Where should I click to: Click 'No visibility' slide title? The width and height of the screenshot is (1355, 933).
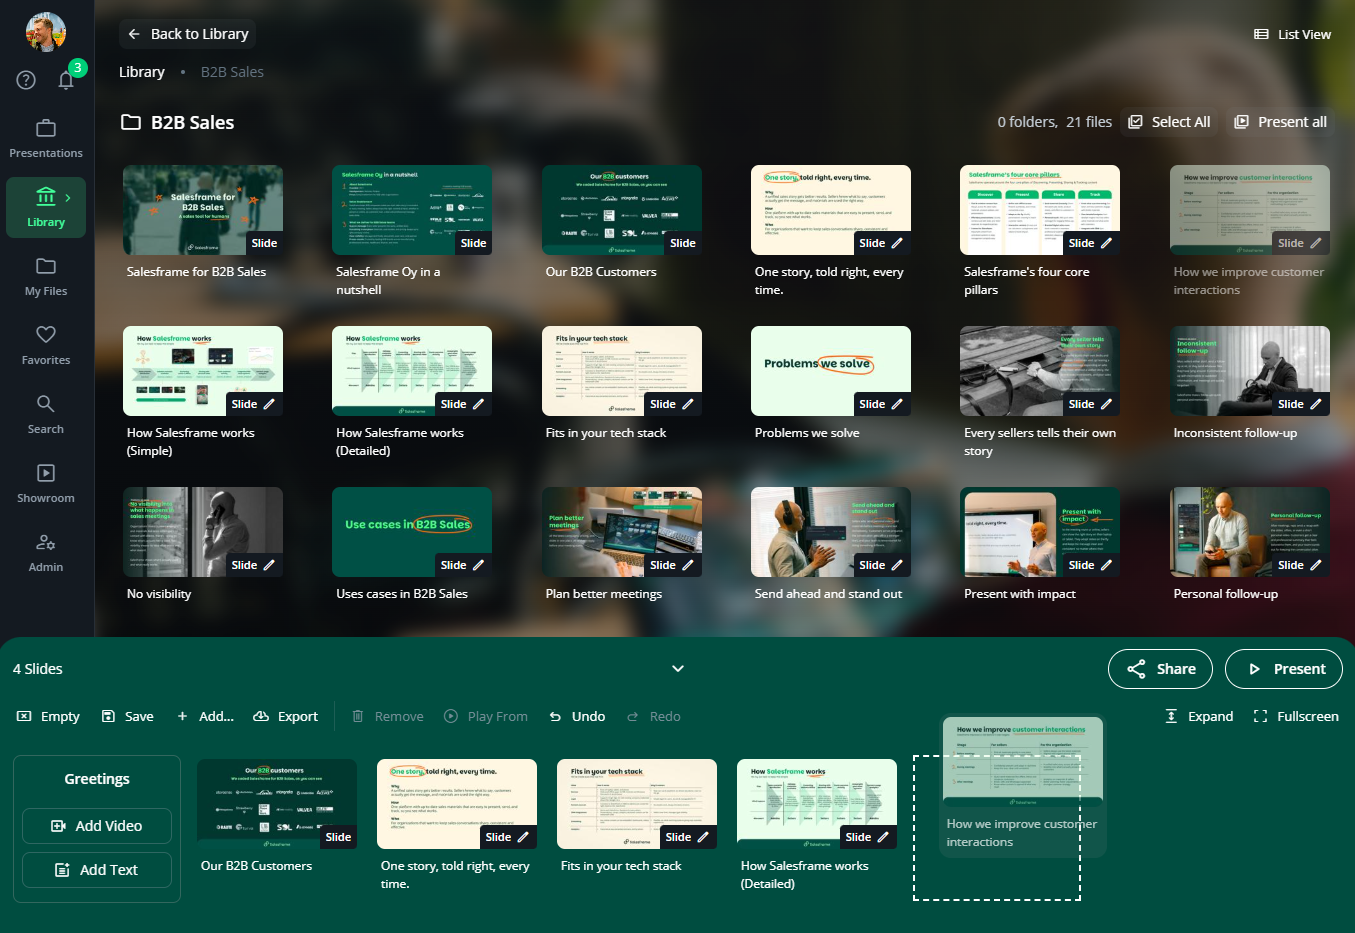159,594
